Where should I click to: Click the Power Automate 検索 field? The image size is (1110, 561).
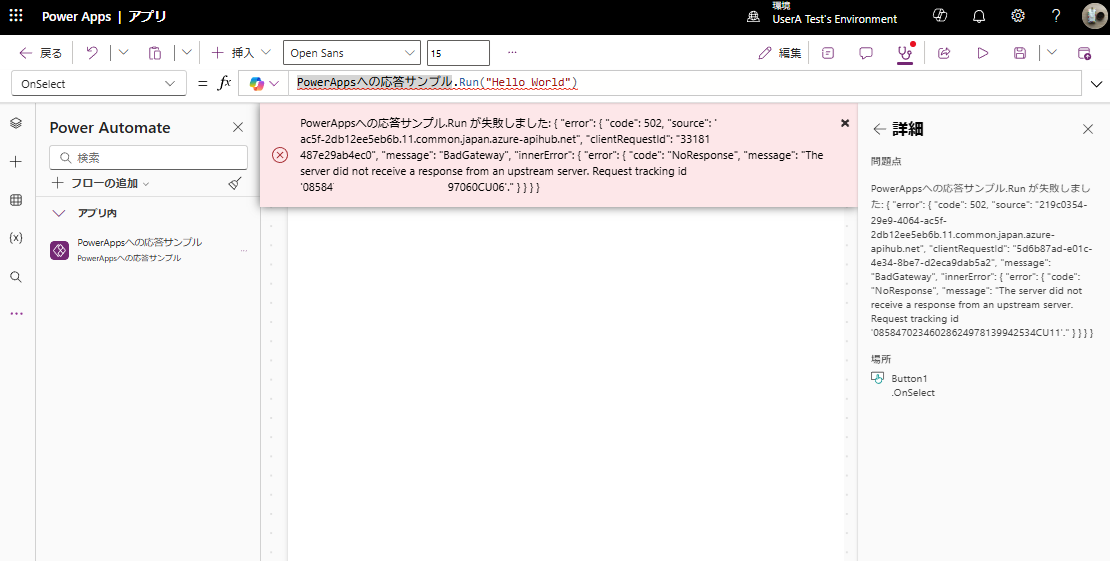click(148, 157)
